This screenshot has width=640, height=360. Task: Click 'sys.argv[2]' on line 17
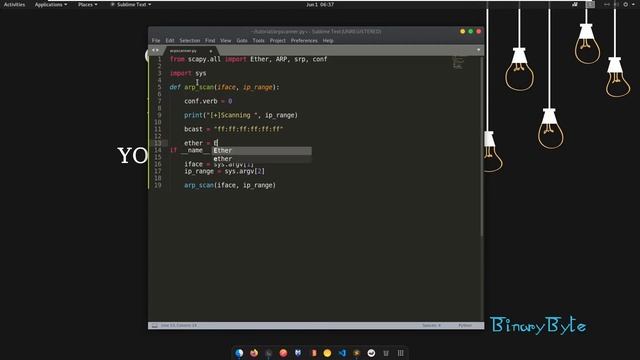[244, 171]
